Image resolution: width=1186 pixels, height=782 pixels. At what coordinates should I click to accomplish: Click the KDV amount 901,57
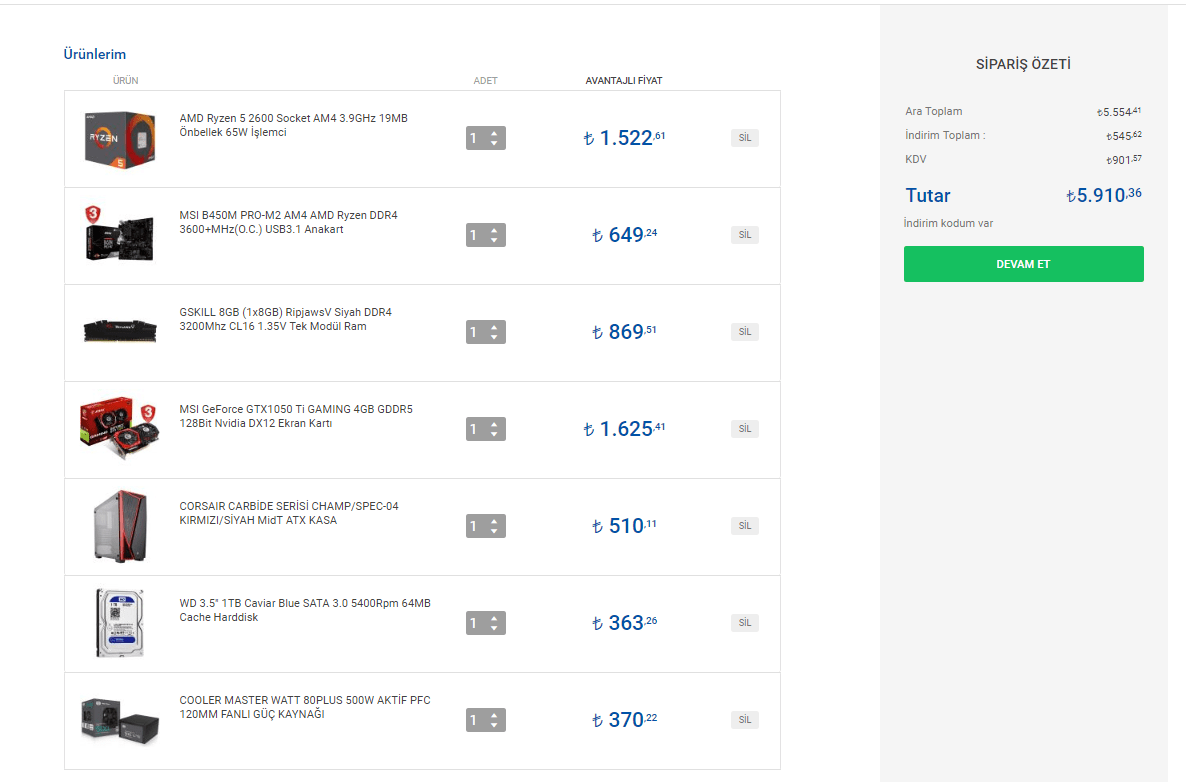[x=1123, y=160]
